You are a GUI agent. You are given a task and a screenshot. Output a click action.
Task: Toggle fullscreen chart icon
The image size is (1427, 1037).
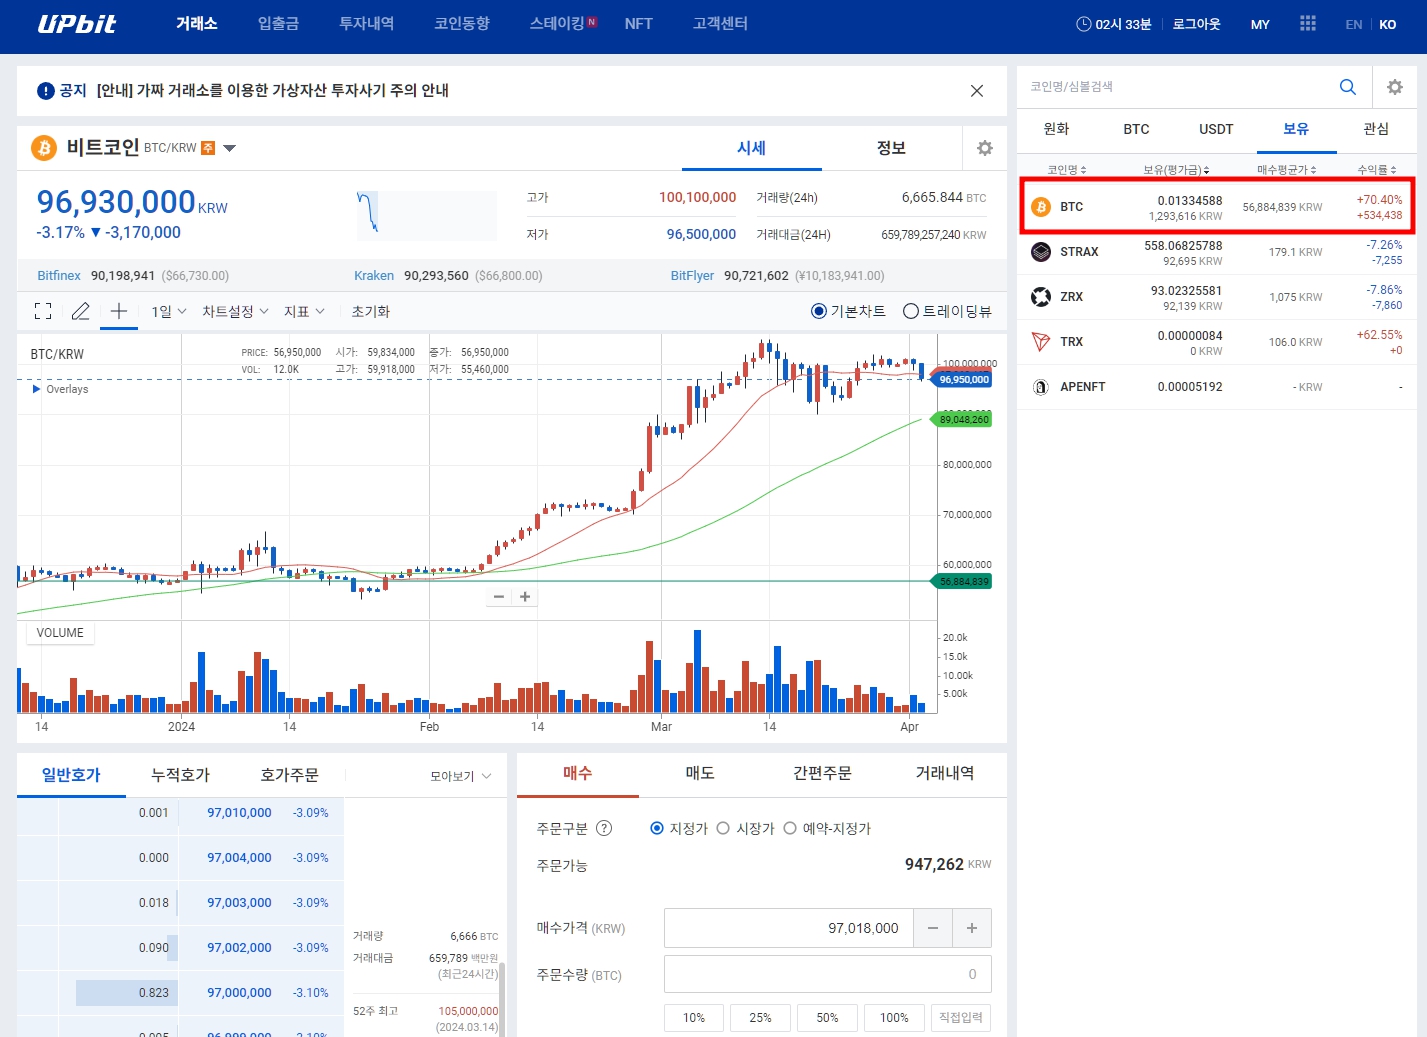(x=43, y=311)
